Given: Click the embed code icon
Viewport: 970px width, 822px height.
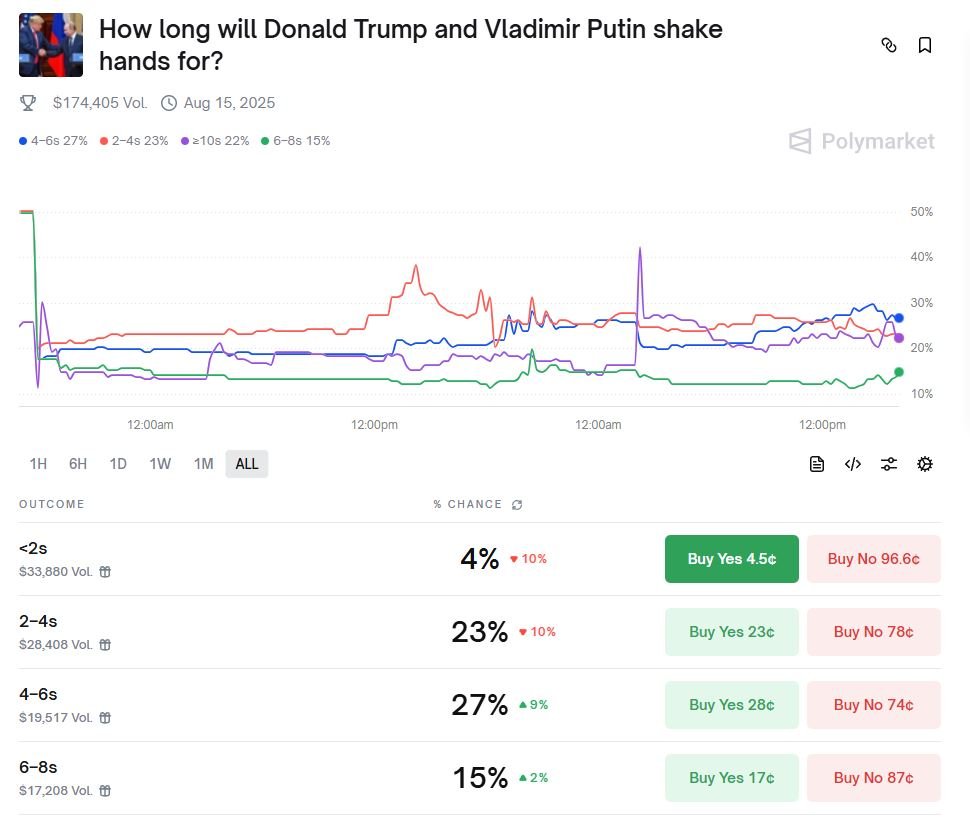Looking at the screenshot, I should (853, 464).
